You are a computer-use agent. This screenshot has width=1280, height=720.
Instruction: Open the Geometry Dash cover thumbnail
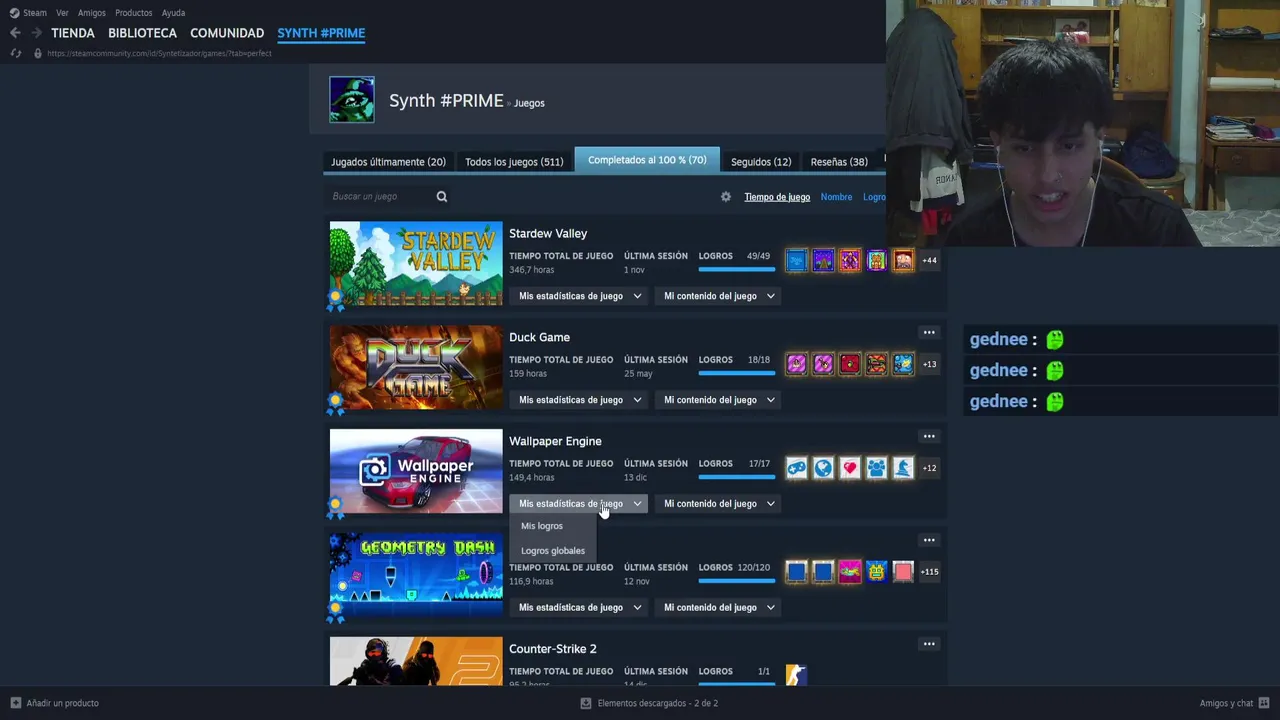(416, 575)
